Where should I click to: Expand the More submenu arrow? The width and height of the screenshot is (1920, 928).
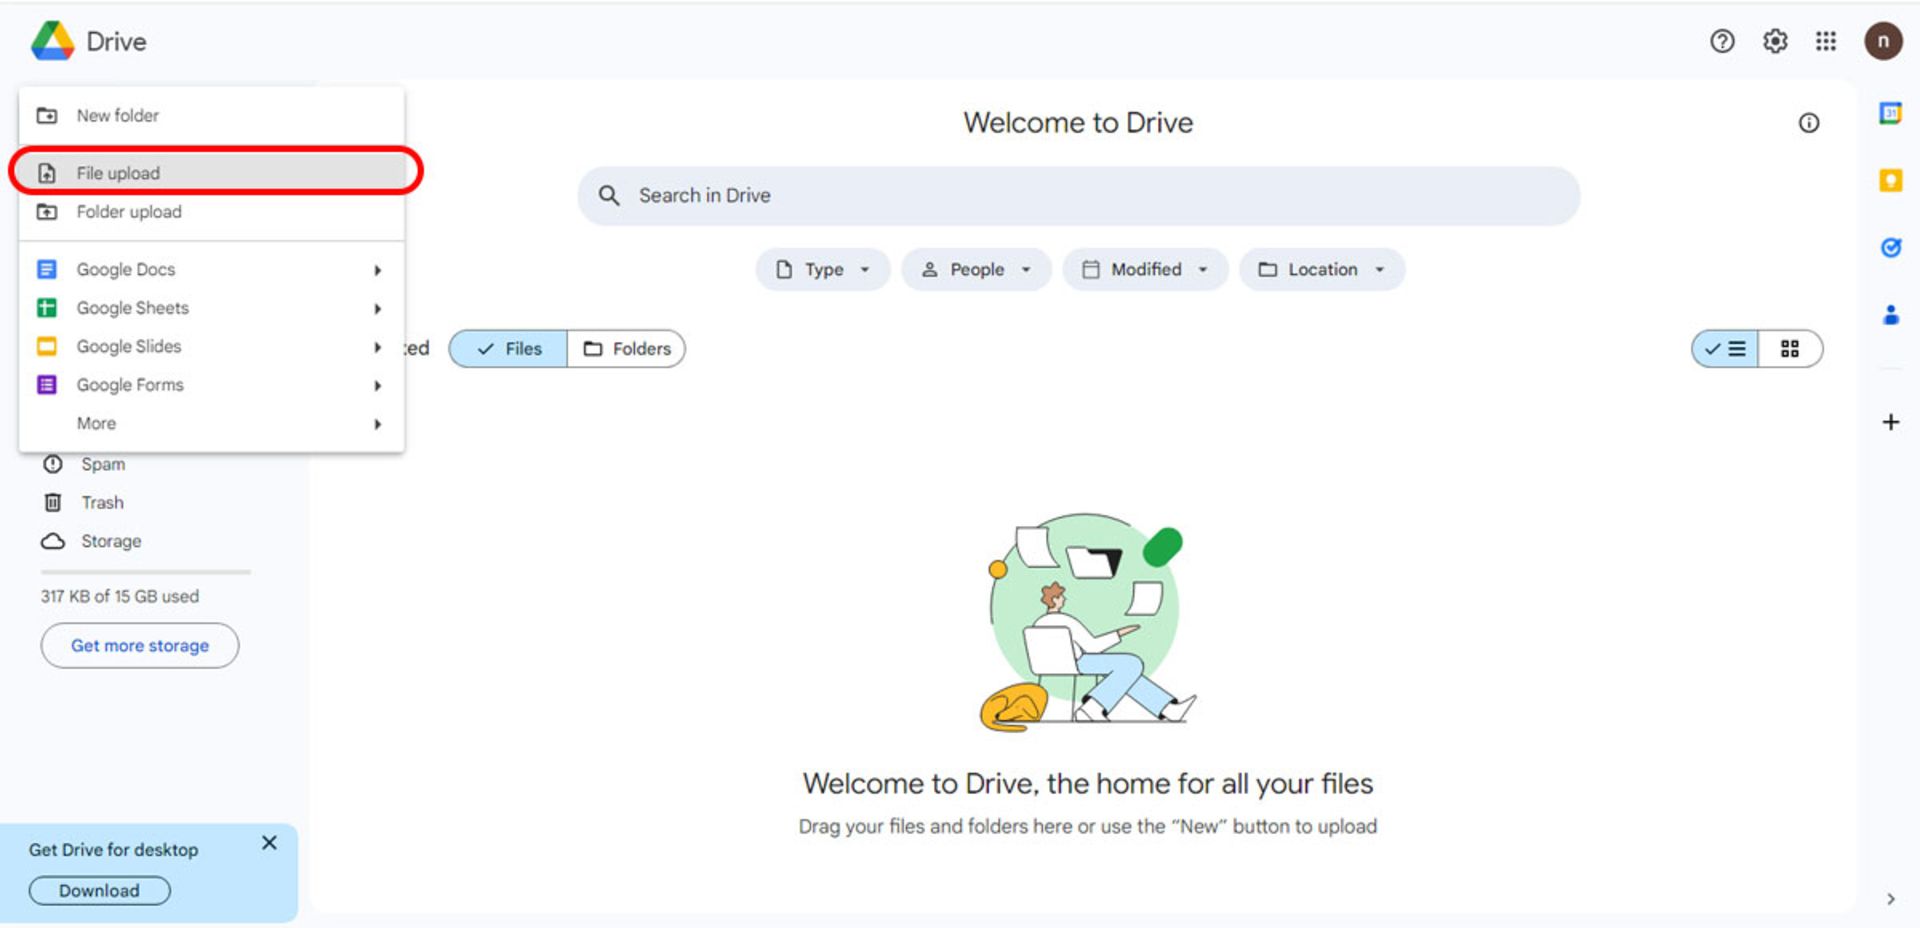pos(378,424)
